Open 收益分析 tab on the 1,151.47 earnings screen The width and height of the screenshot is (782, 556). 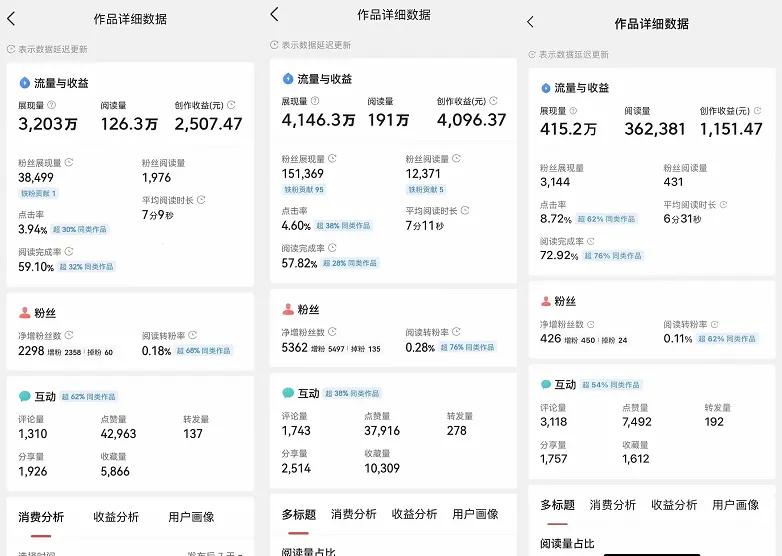point(674,505)
